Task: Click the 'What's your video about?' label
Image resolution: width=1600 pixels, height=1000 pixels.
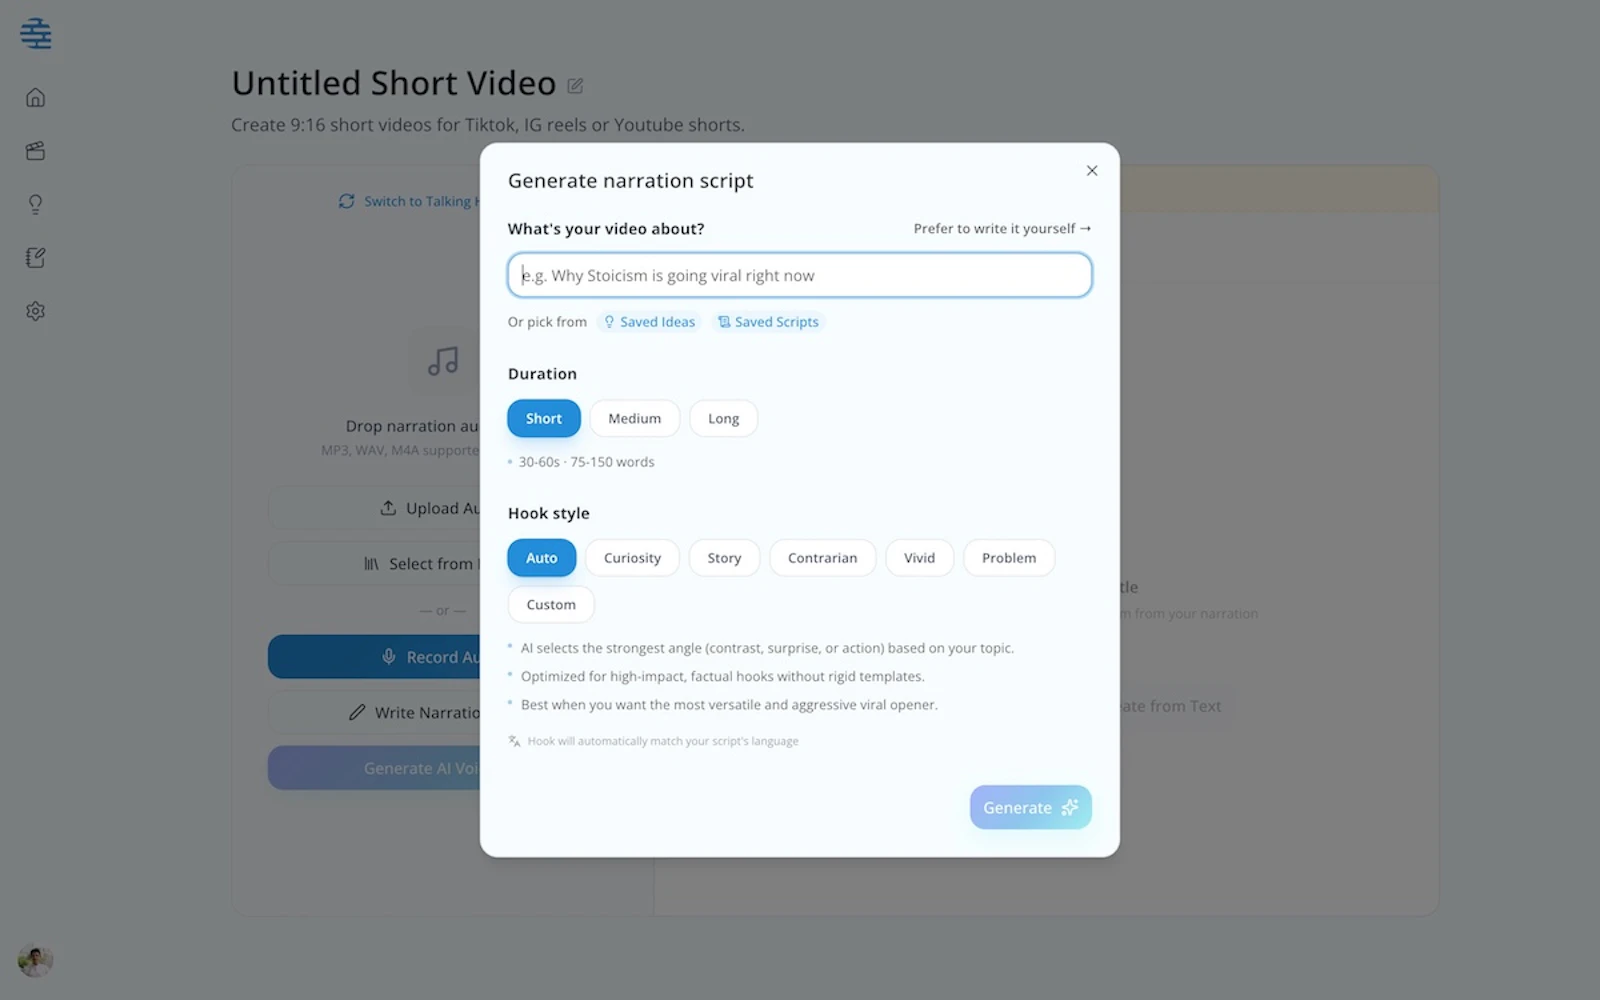Action: (606, 229)
